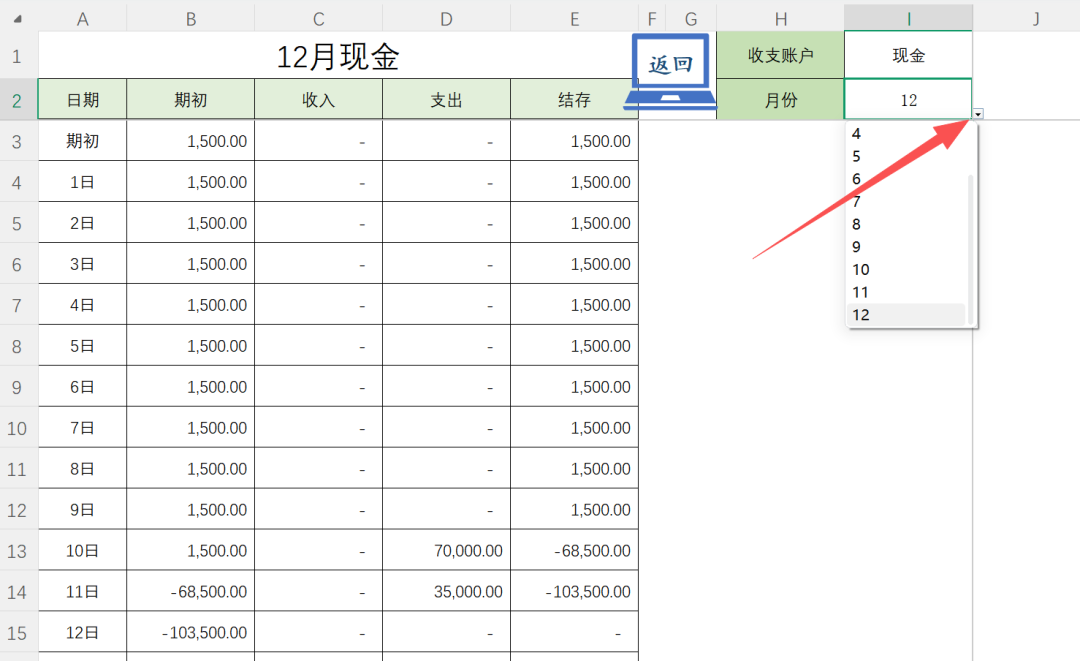Click the select-all corner triangle
This screenshot has width=1080, height=661.
click(x=20, y=18)
